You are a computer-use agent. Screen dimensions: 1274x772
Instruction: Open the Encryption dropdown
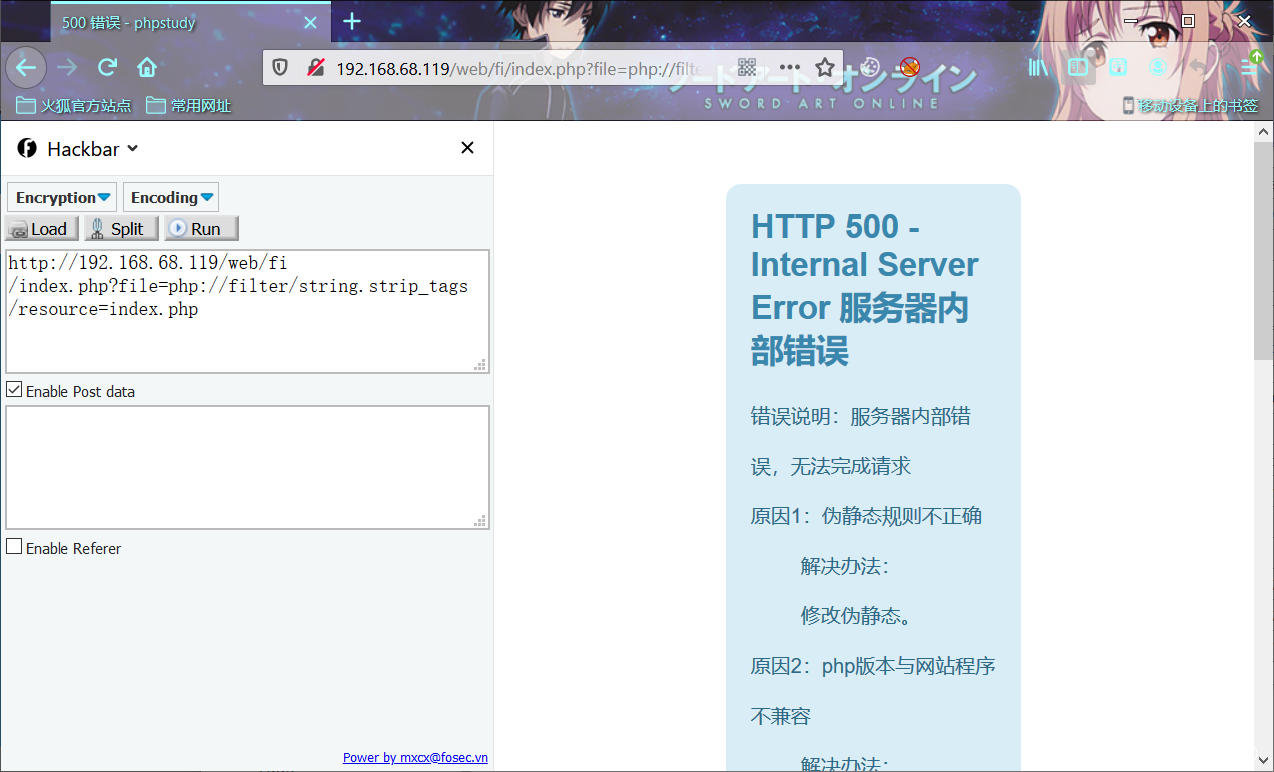click(61, 196)
